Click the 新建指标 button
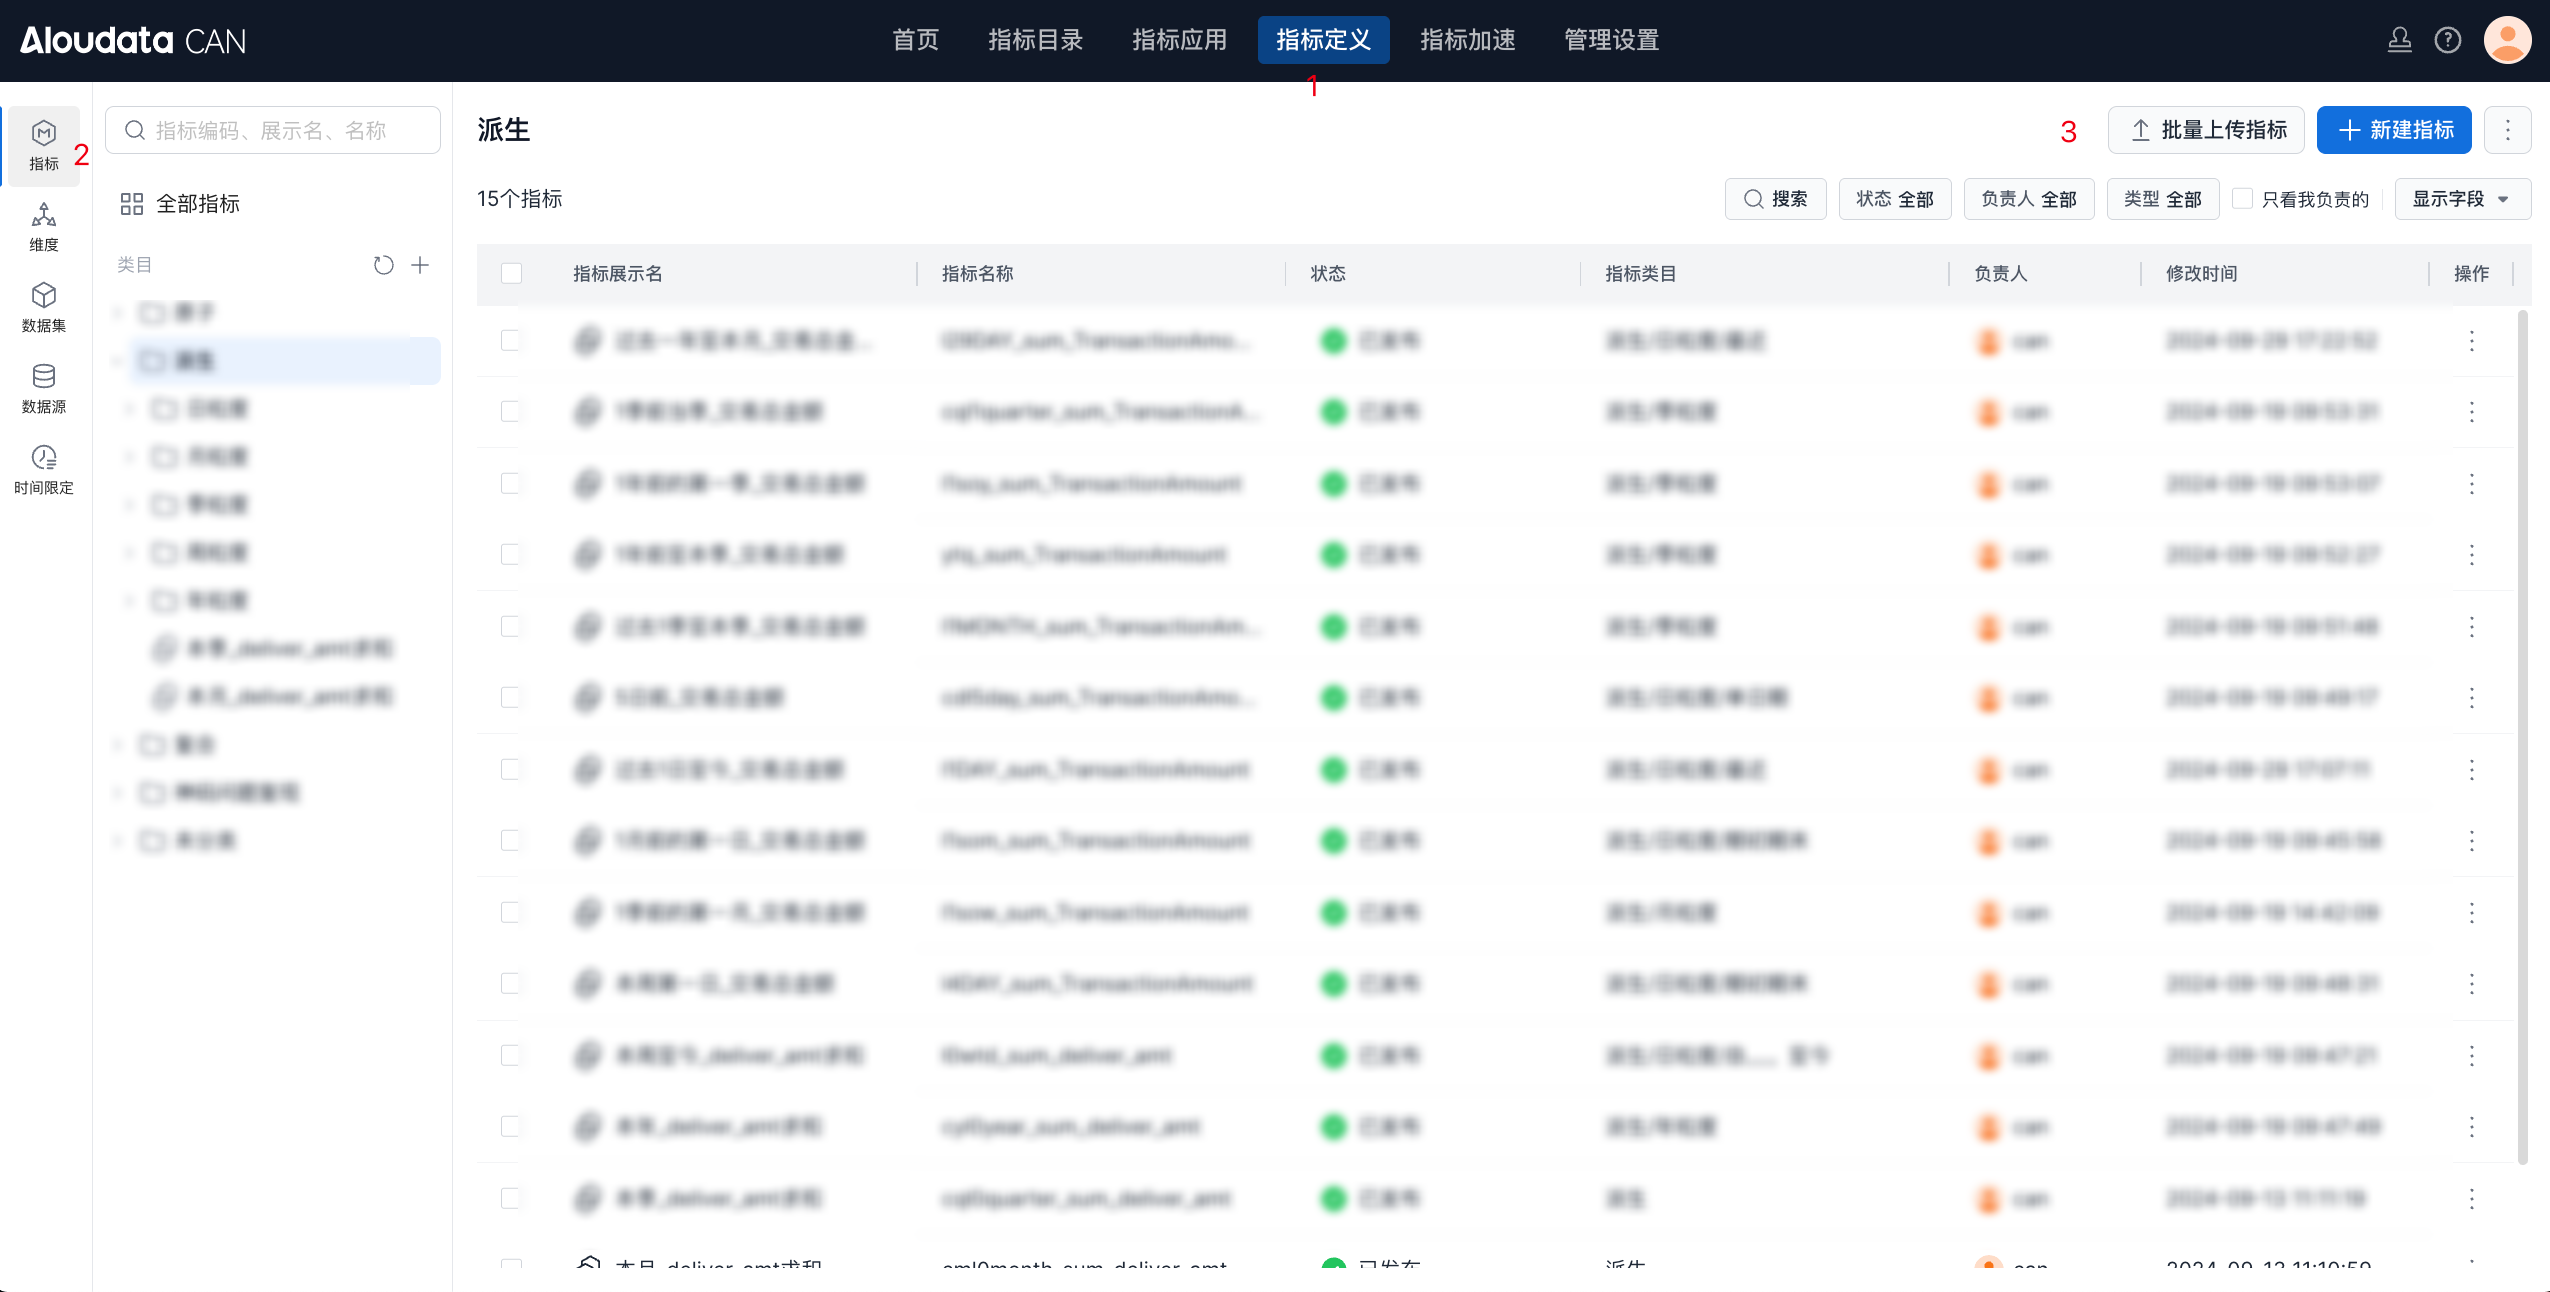2550x1292 pixels. point(2393,130)
